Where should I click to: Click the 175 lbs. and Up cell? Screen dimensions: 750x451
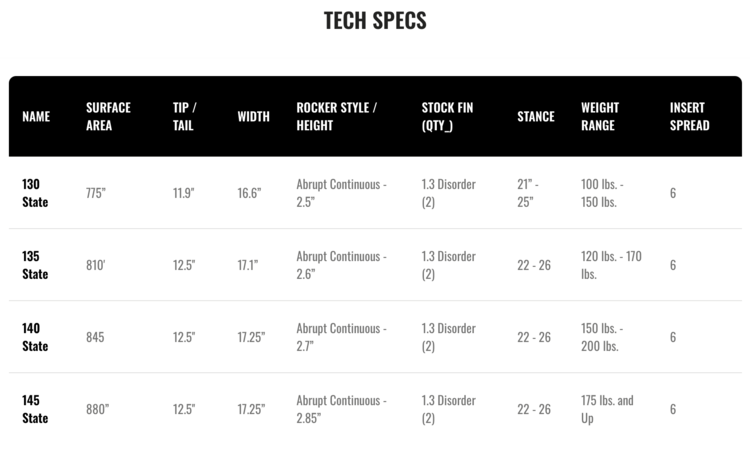click(607, 409)
